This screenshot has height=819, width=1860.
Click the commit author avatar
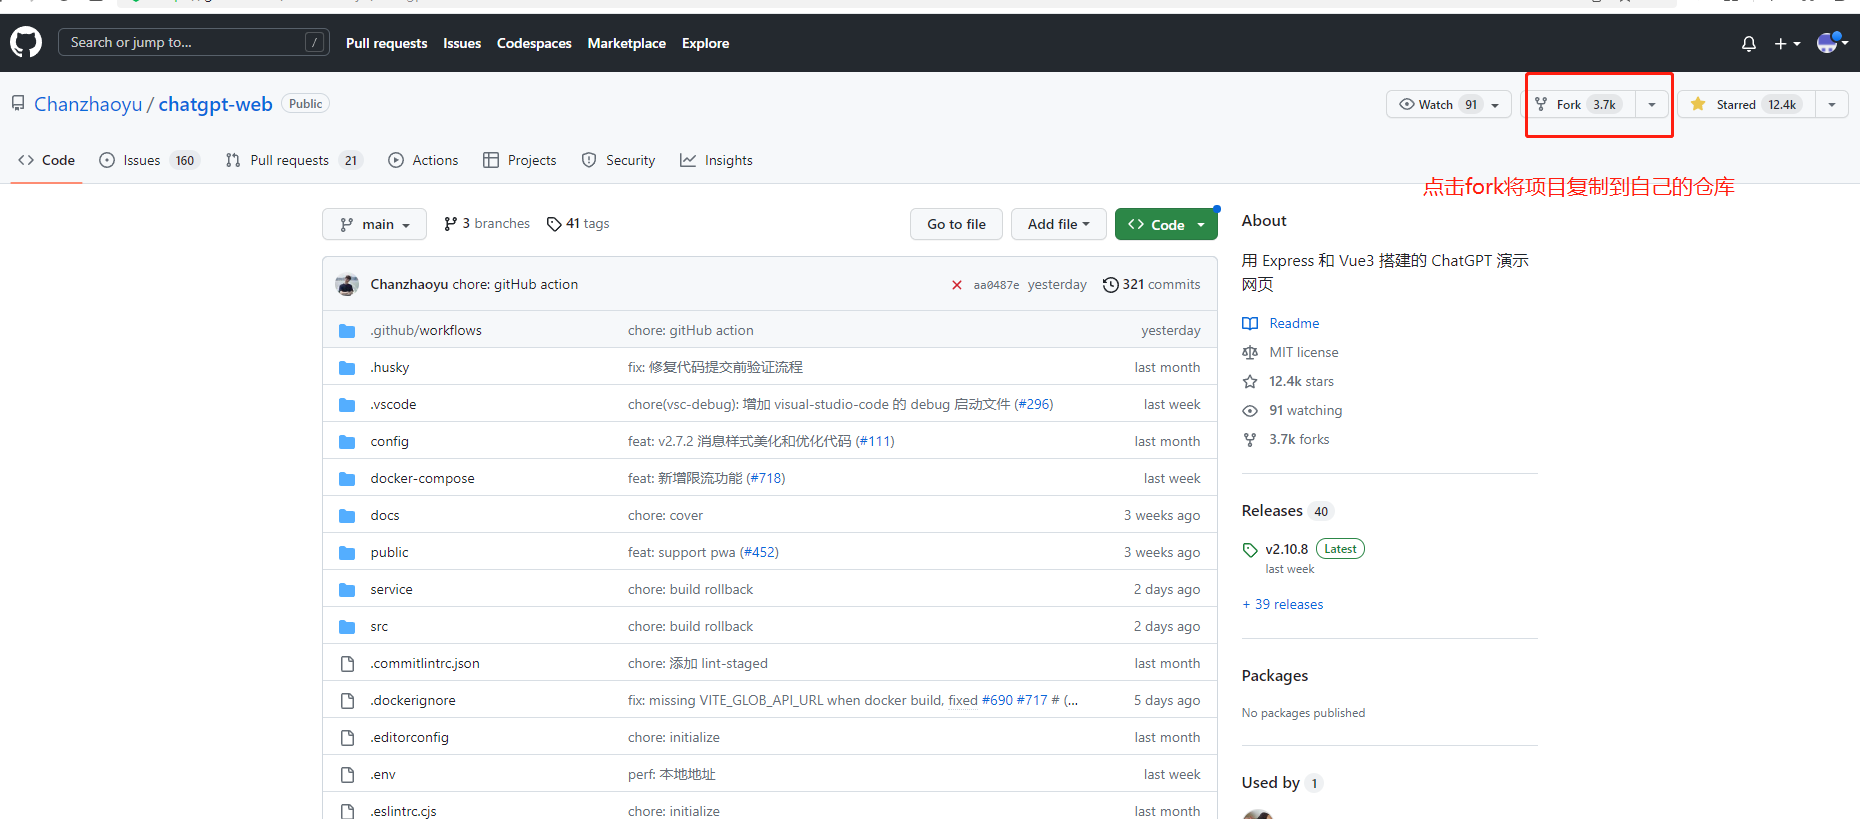(347, 285)
